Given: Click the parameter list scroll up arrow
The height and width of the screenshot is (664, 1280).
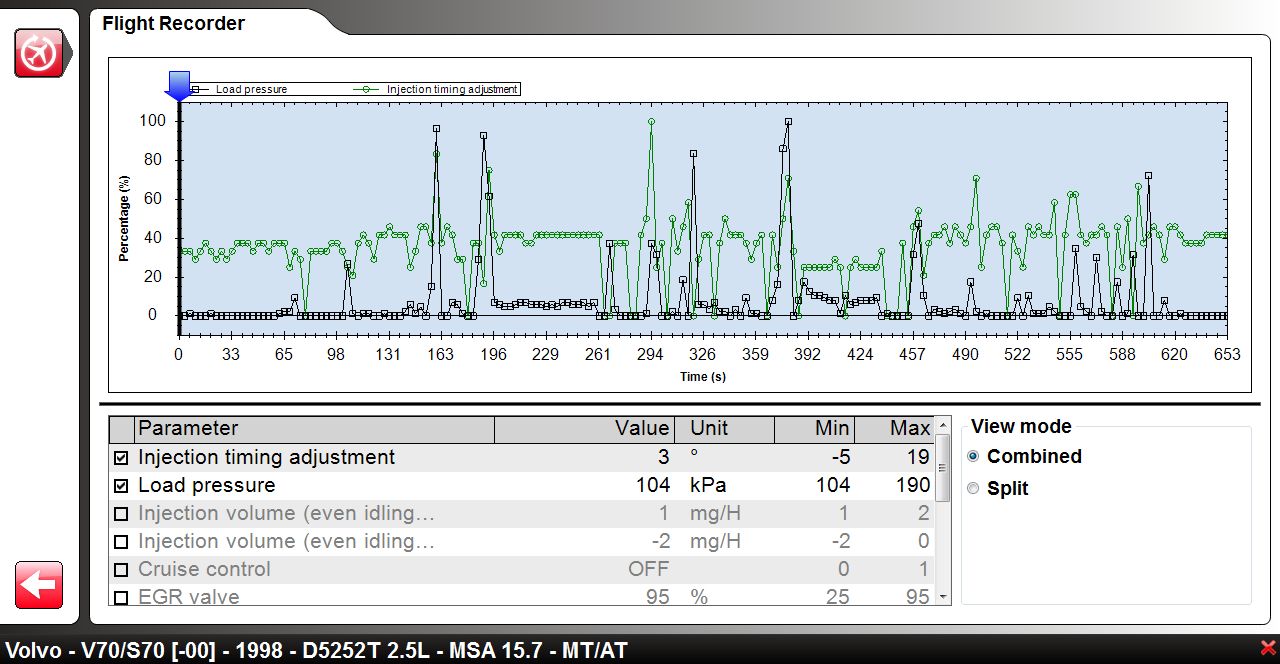Looking at the screenshot, I should pos(942,424).
